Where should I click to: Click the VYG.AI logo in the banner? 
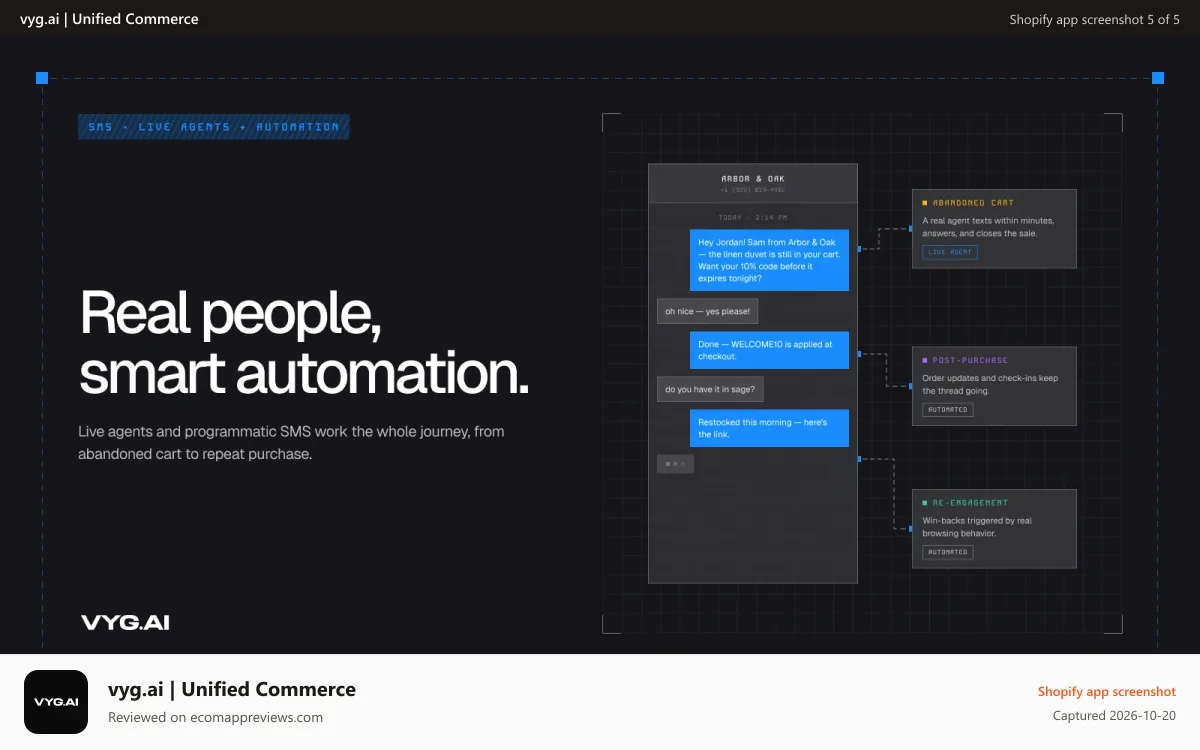(x=125, y=622)
